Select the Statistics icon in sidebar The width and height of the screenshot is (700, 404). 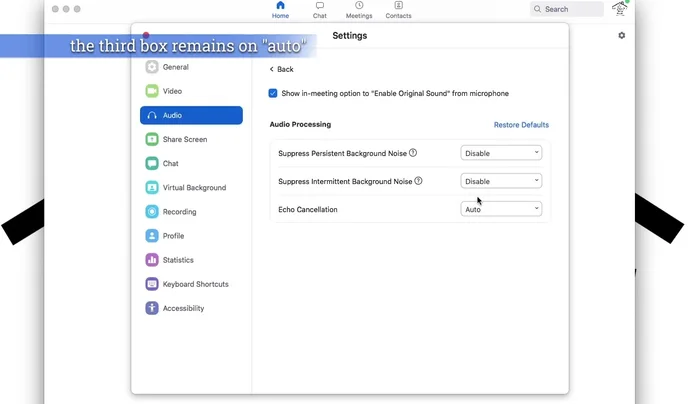click(152, 260)
